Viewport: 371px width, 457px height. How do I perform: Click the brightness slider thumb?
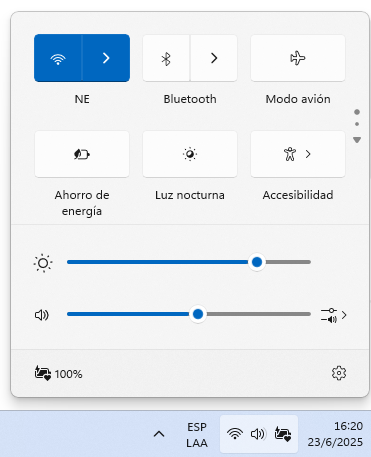point(257,262)
